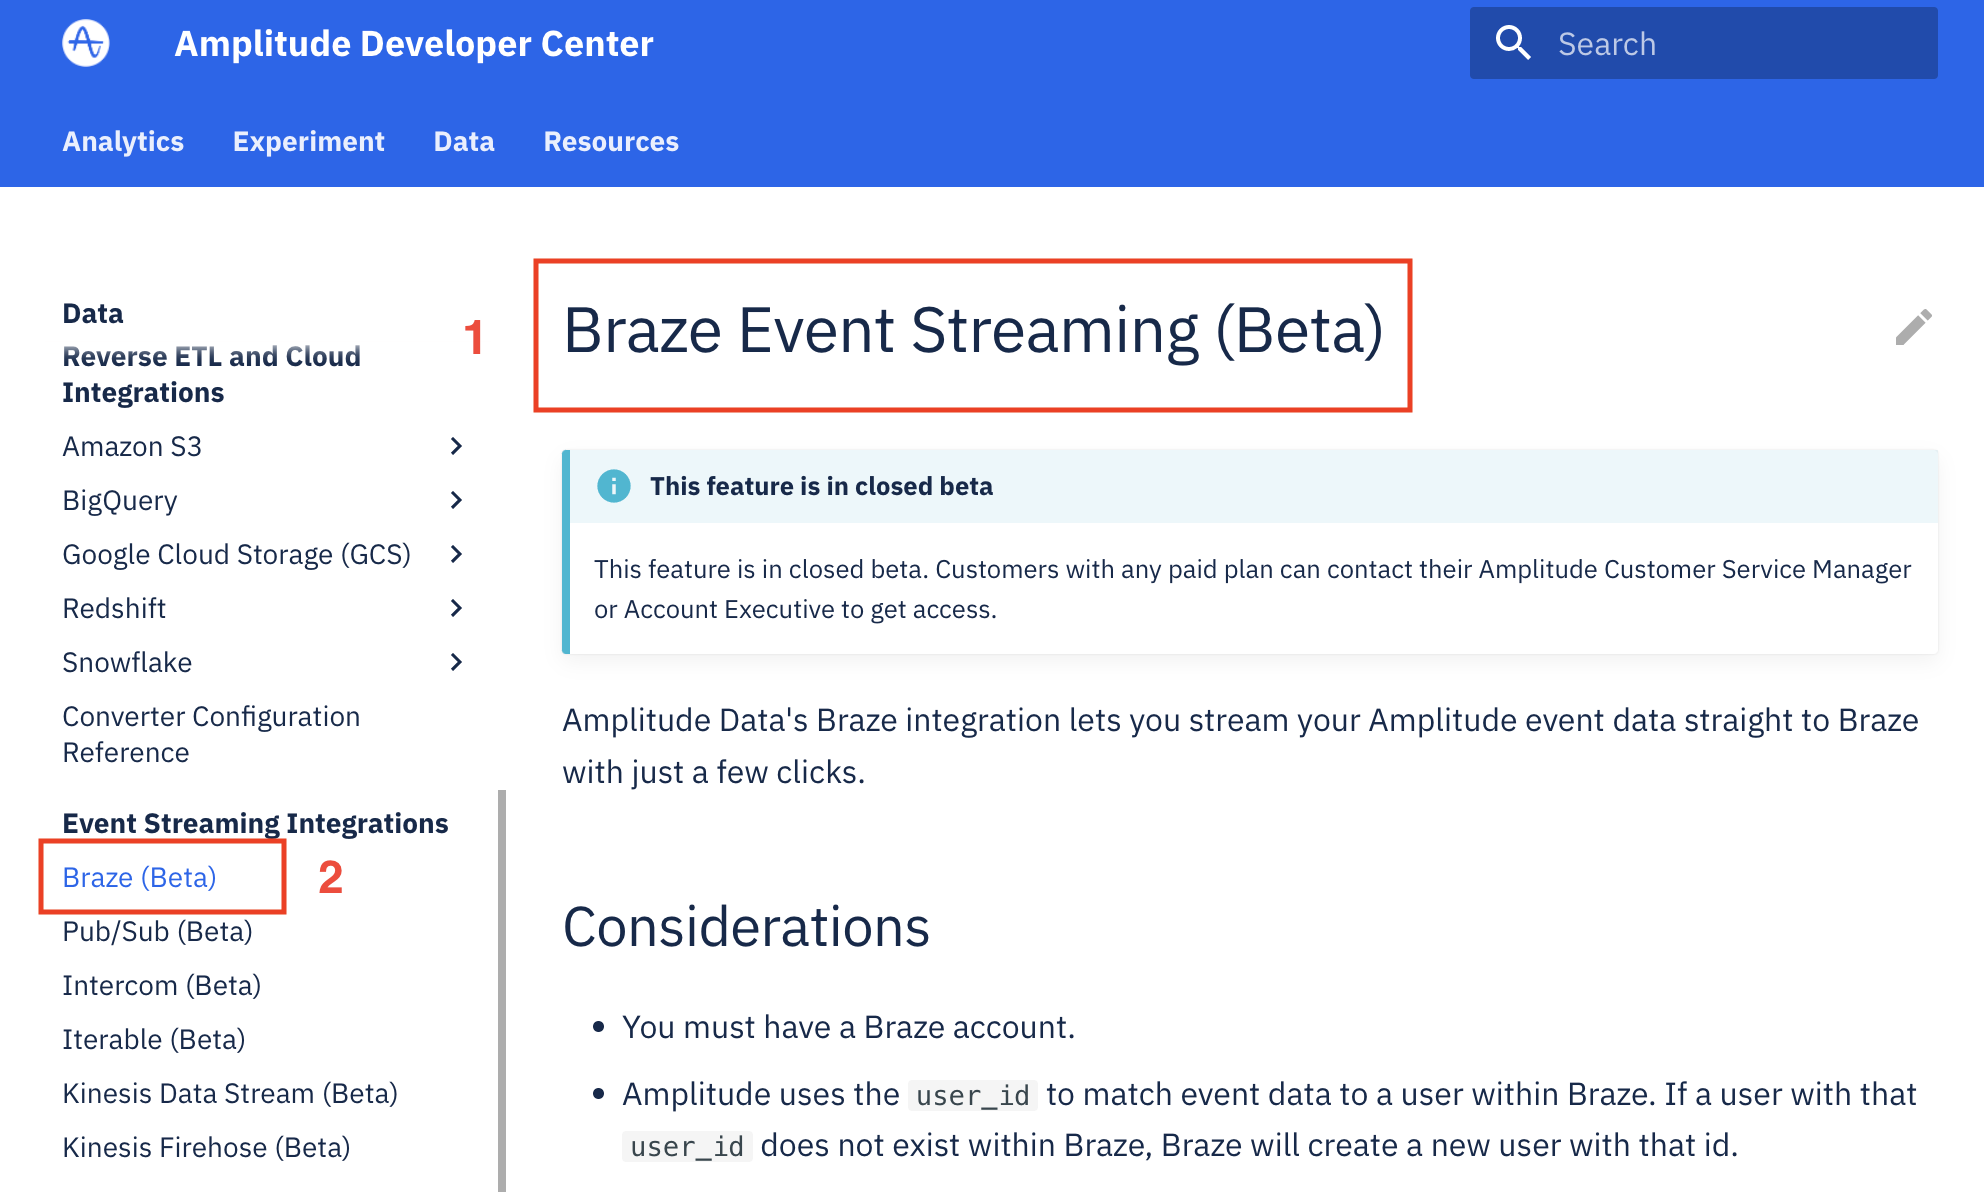Click the Amplitude logo icon
The height and width of the screenshot is (1192, 1984).
86,43
